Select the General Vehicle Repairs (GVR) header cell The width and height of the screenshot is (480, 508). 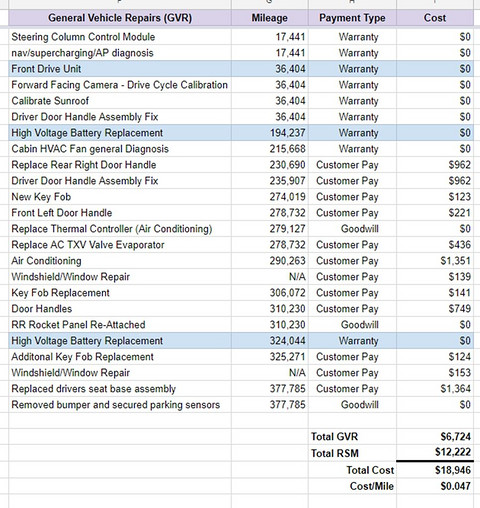click(x=120, y=18)
